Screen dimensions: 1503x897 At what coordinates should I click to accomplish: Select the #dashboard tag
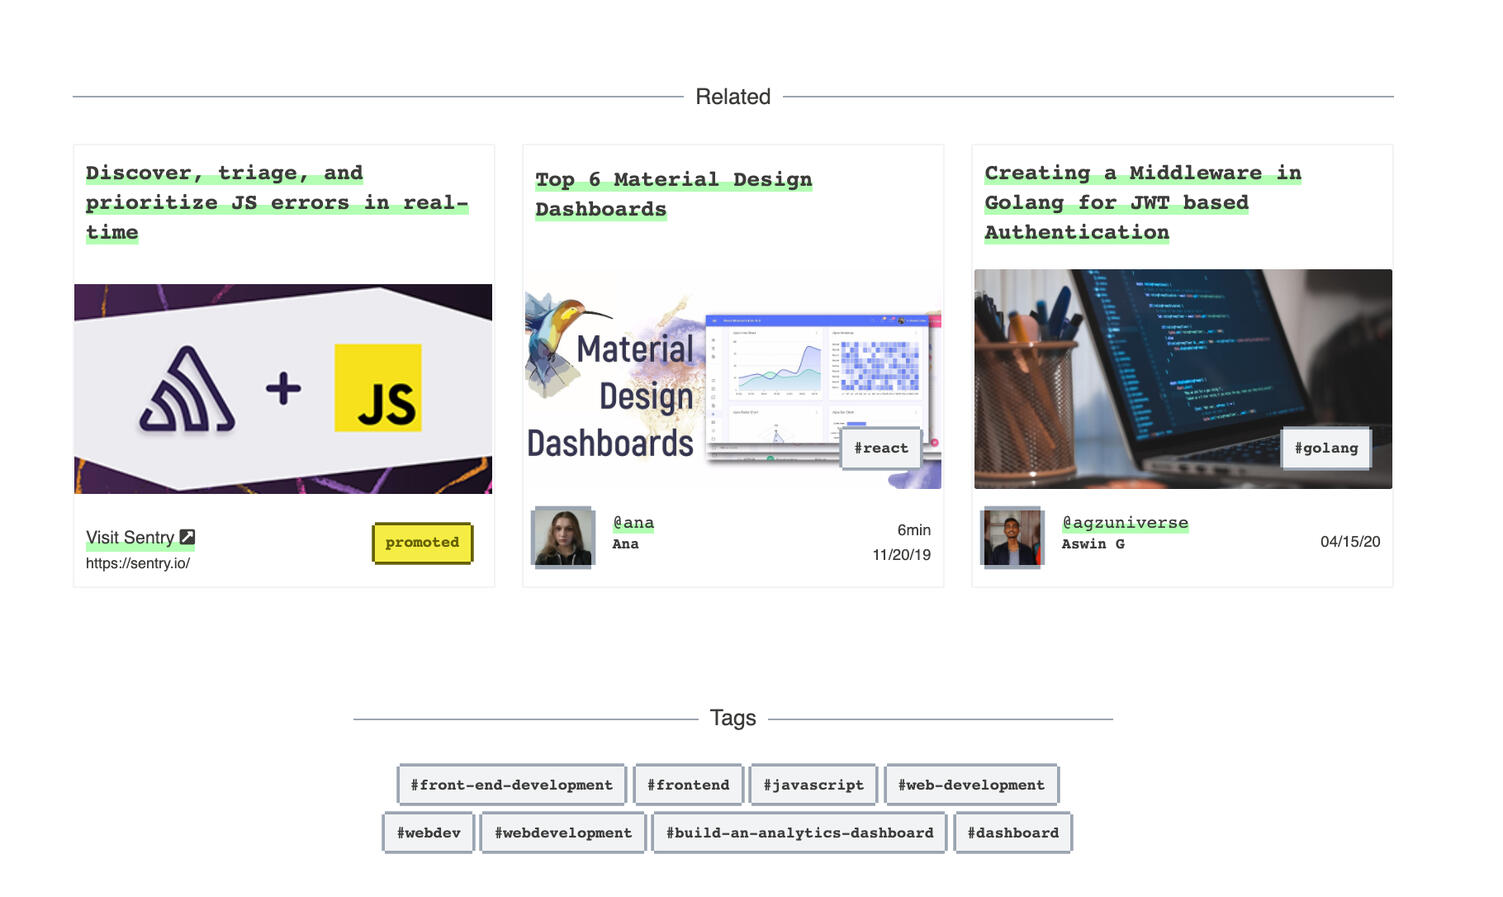(1012, 832)
